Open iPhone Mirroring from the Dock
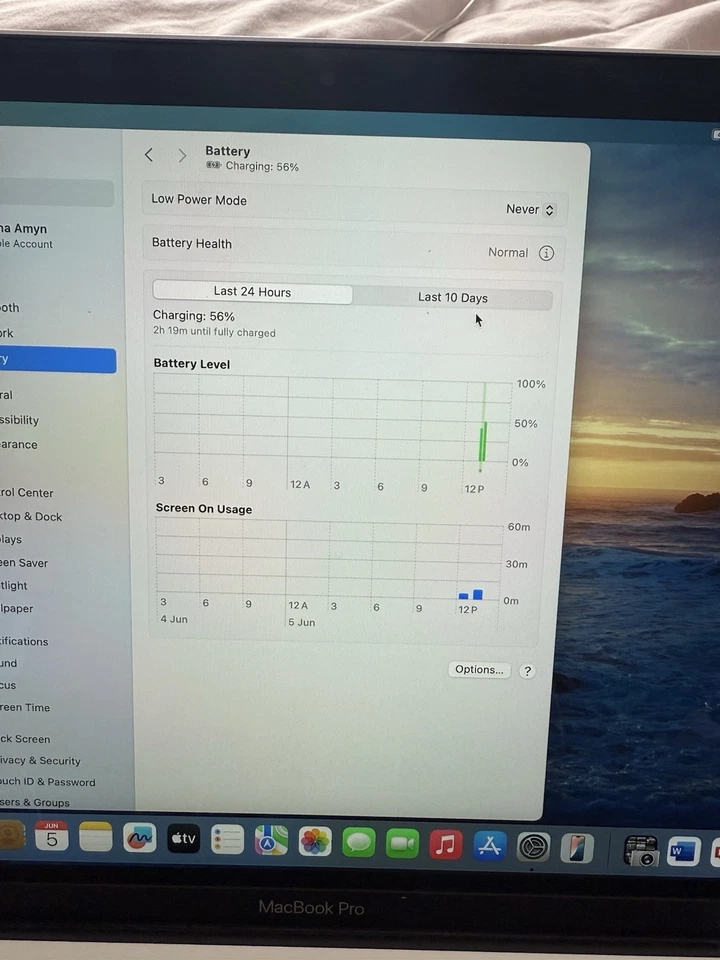 [576, 849]
